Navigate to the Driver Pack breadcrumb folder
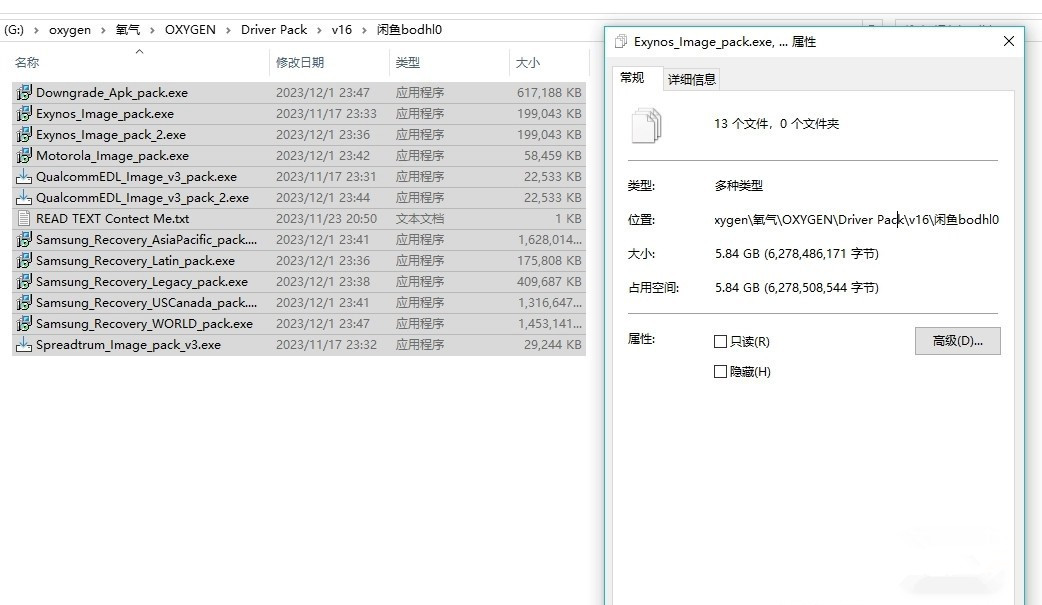 coord(274,30)
